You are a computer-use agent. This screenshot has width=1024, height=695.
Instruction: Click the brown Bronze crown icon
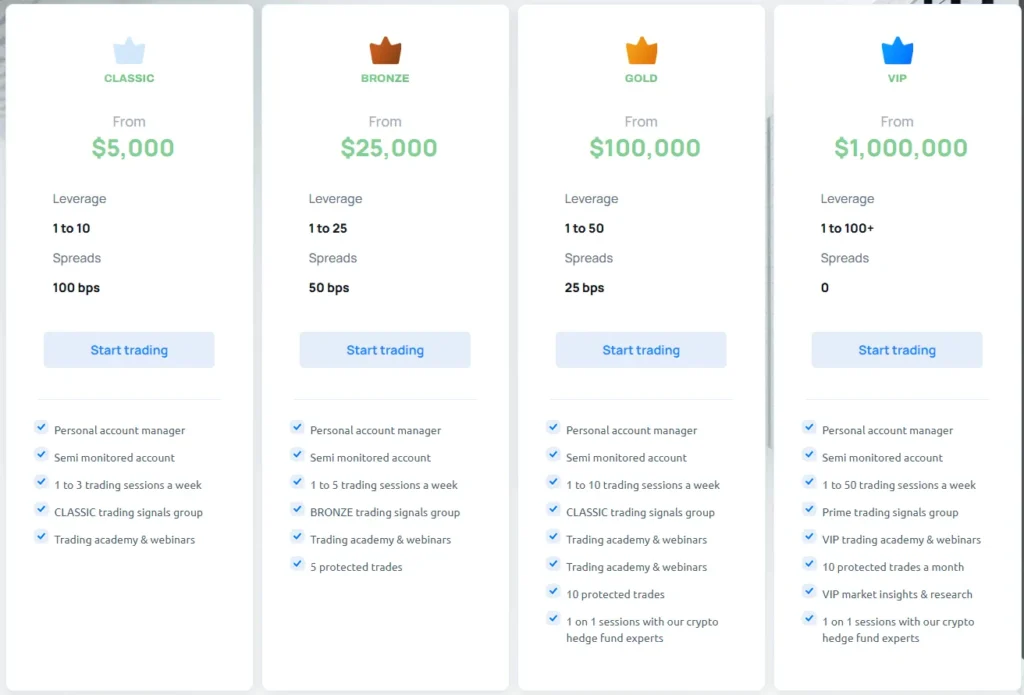click(x=385, y=51)
